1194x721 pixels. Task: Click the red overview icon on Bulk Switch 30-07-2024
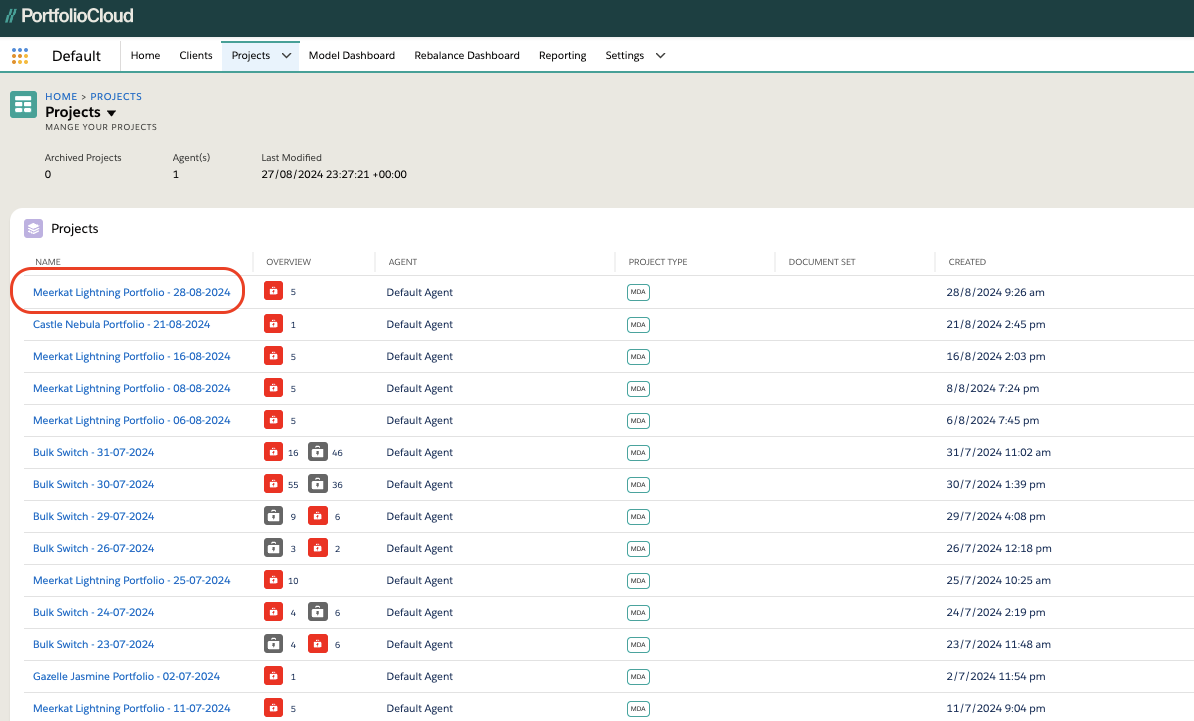[273, 484]
